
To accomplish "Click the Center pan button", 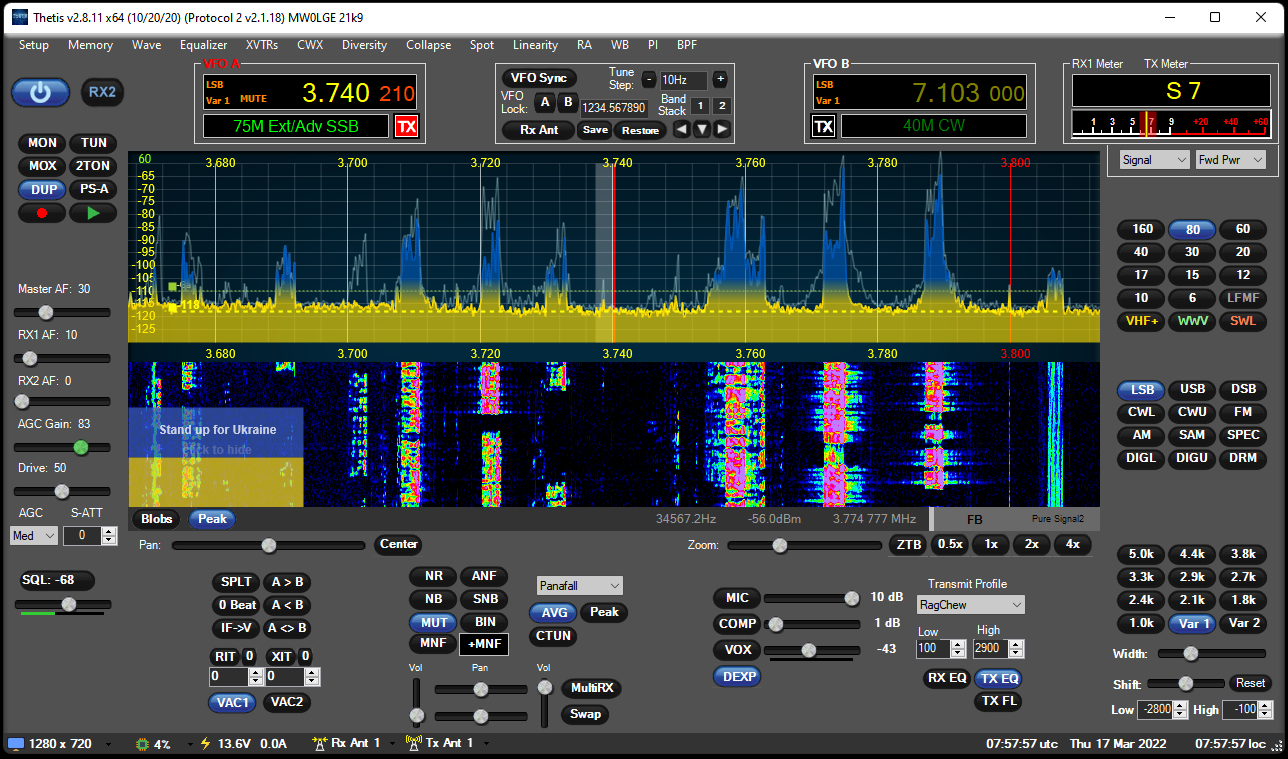I will [x=398, y=545].
